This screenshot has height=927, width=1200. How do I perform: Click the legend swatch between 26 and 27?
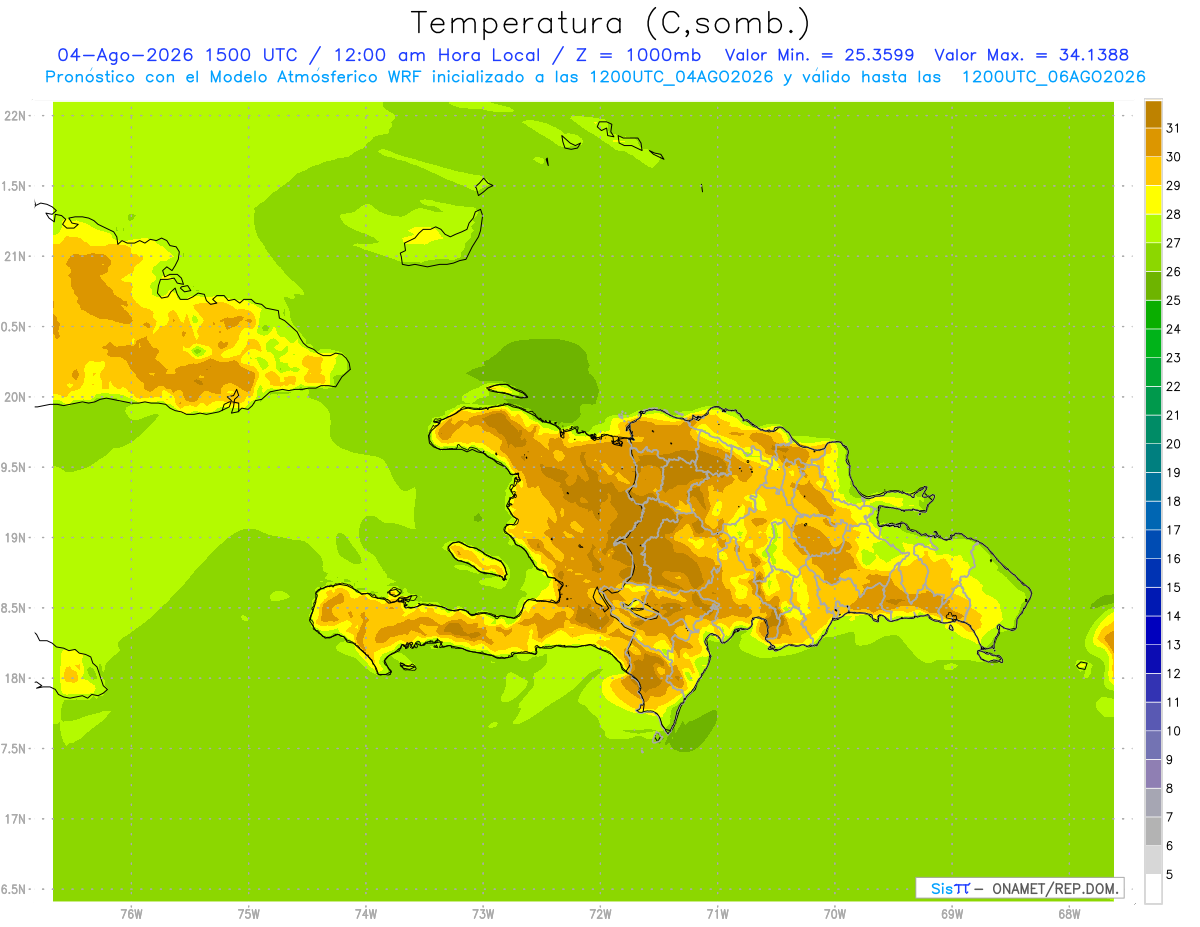(x=1153, y=257)
